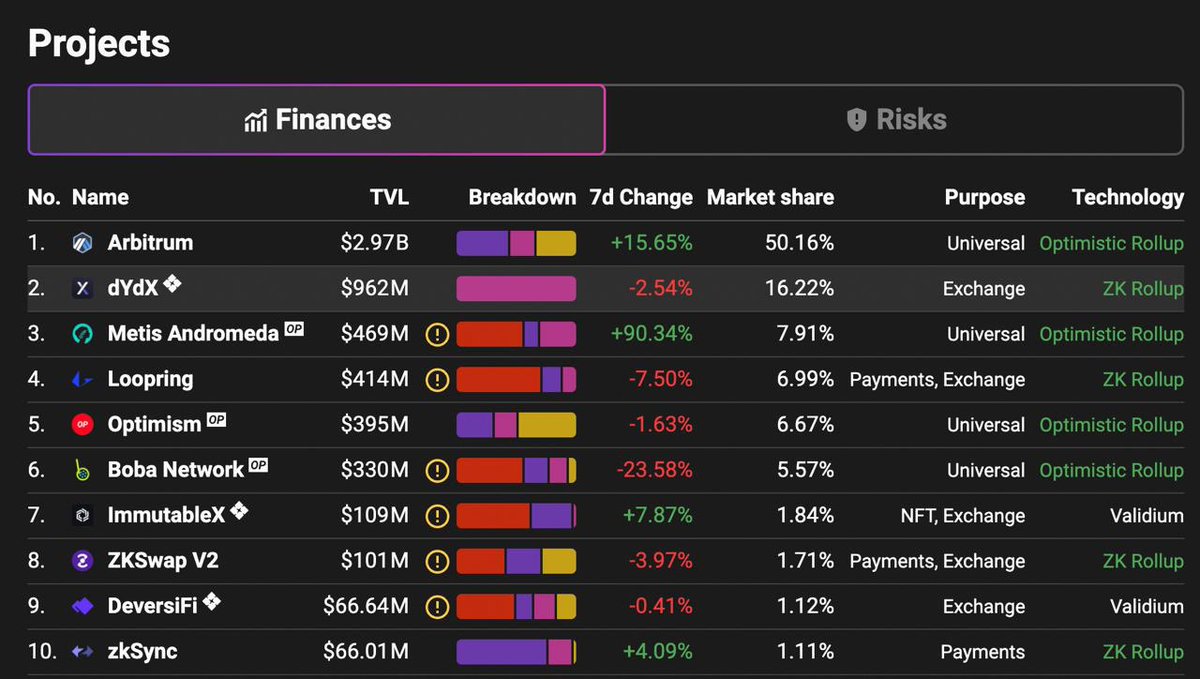Switch to the Finances tab
The width and height of the screenshot is (1200, 679).
click(317, 120)
